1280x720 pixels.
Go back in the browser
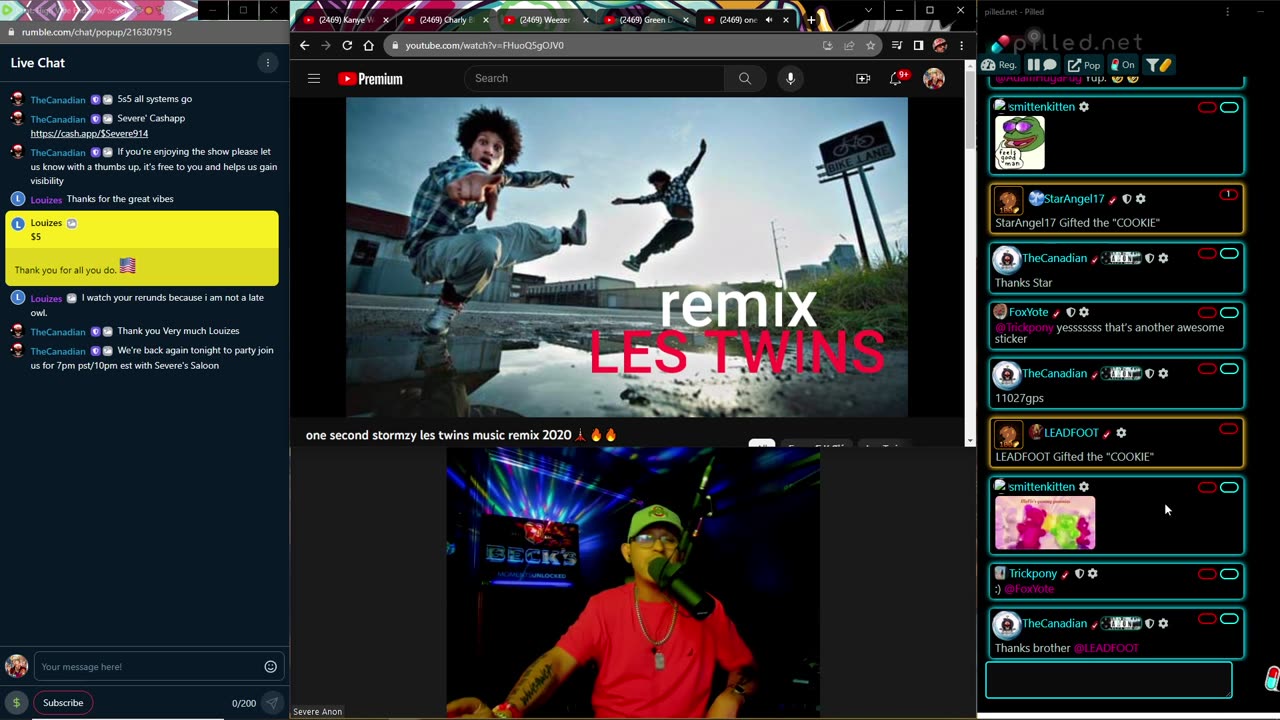click(305, 45)
